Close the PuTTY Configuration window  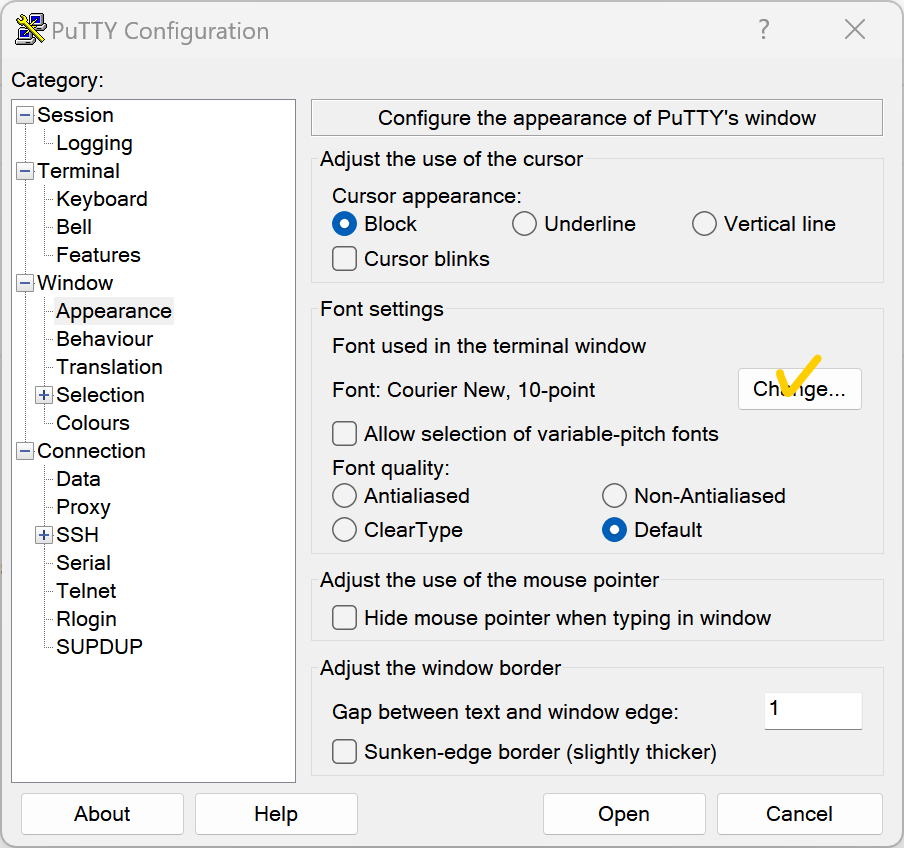pos(854,29)
